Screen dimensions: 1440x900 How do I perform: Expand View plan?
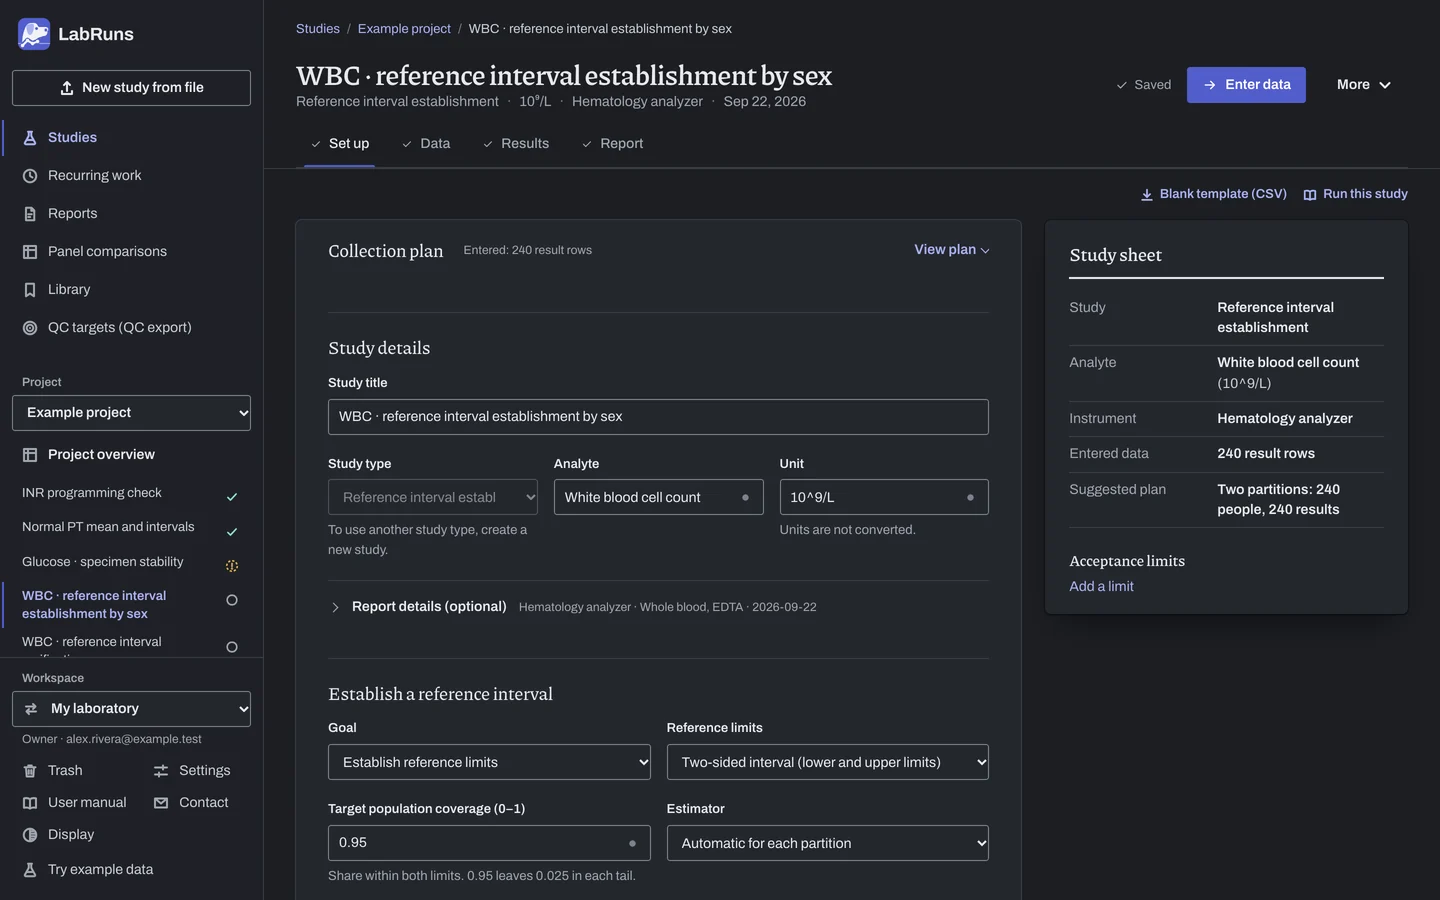click(x=952, y=250)
